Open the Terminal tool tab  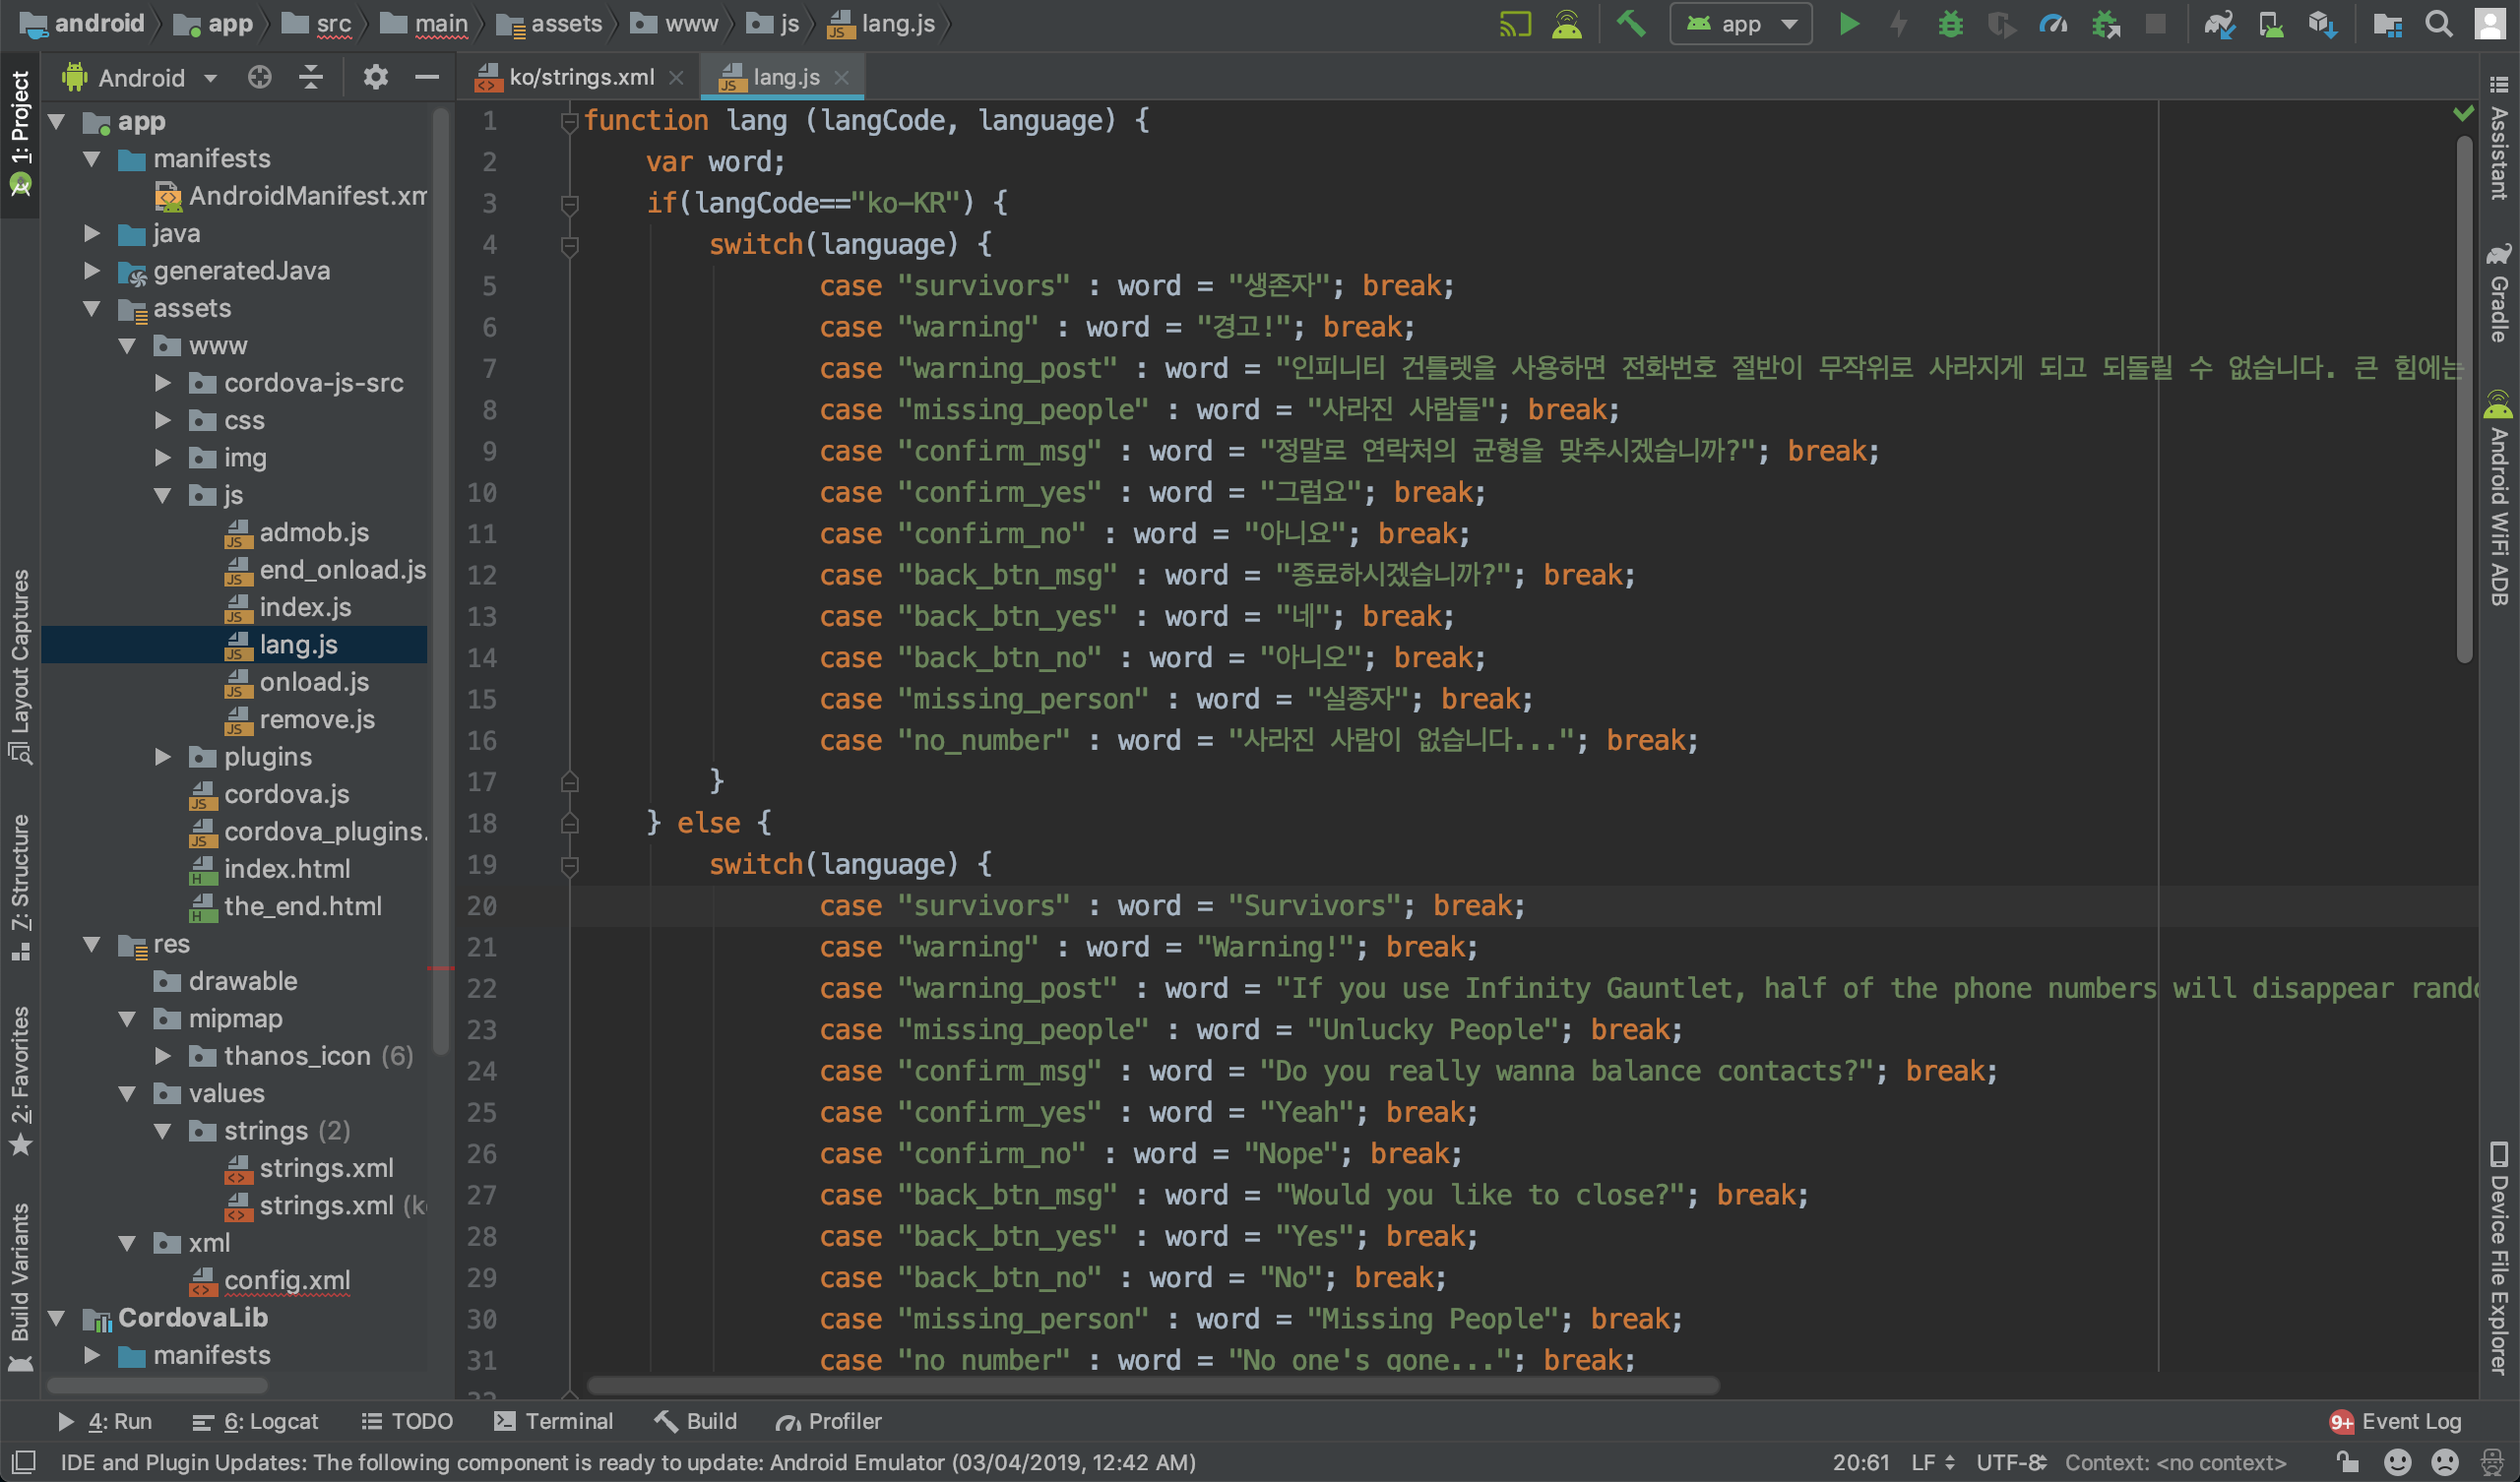[555, 1421]
